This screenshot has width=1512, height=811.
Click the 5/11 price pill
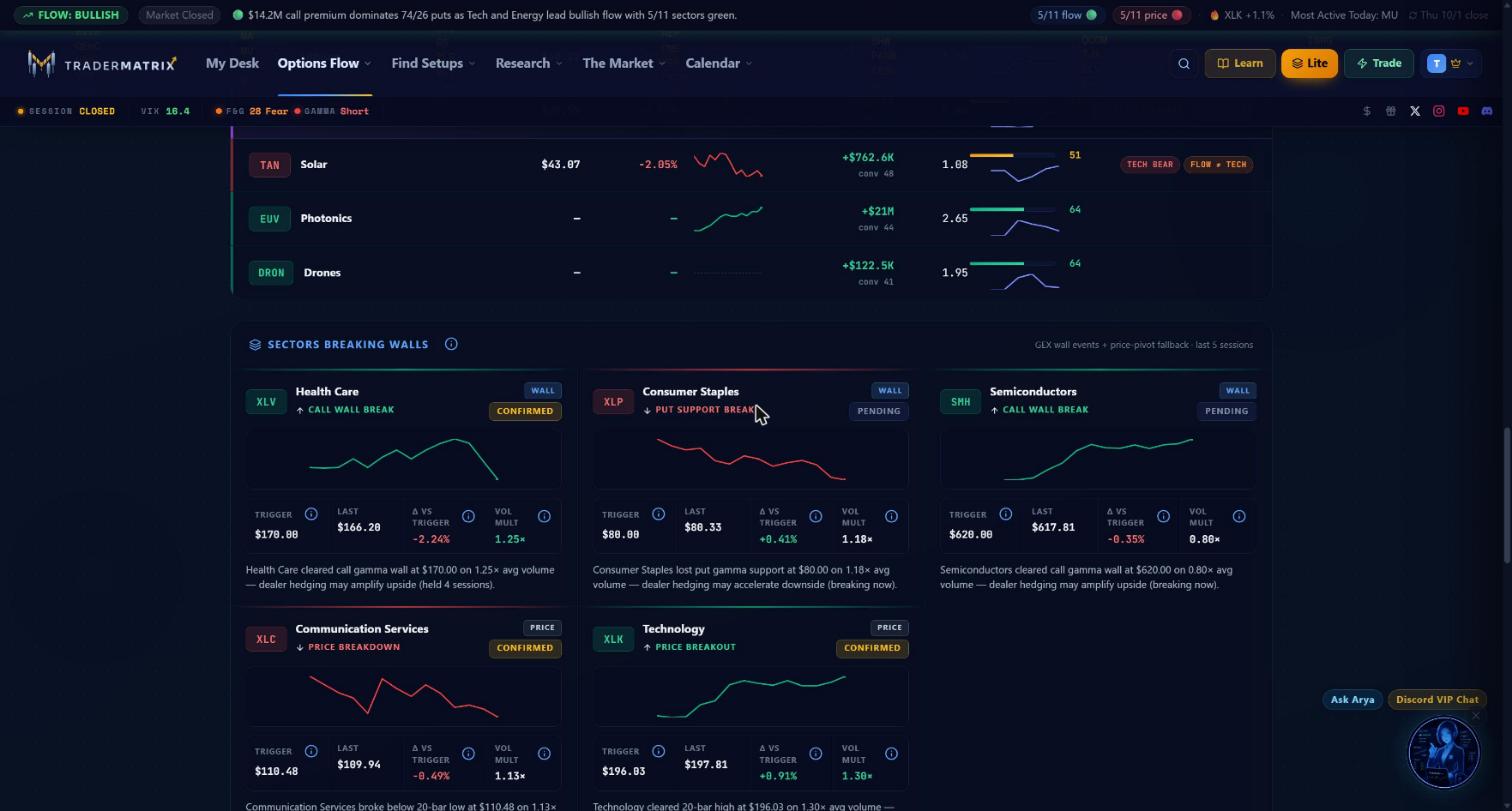click(1151, 15)
